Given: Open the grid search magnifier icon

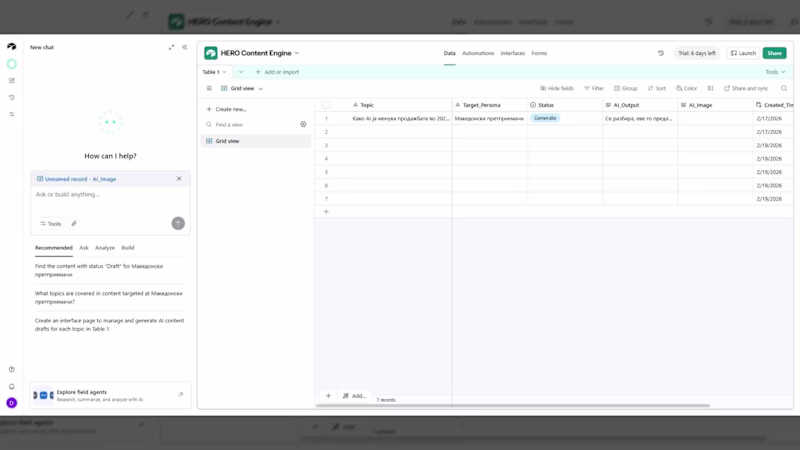Looking at the screenshot, I should point(784,88).
